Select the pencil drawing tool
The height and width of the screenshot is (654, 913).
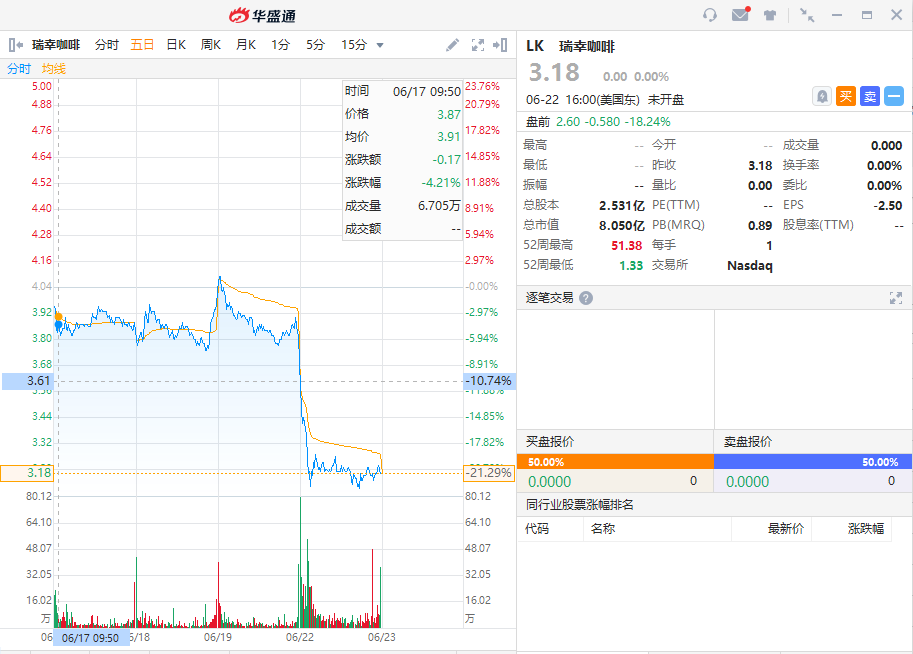pos(452,45)
